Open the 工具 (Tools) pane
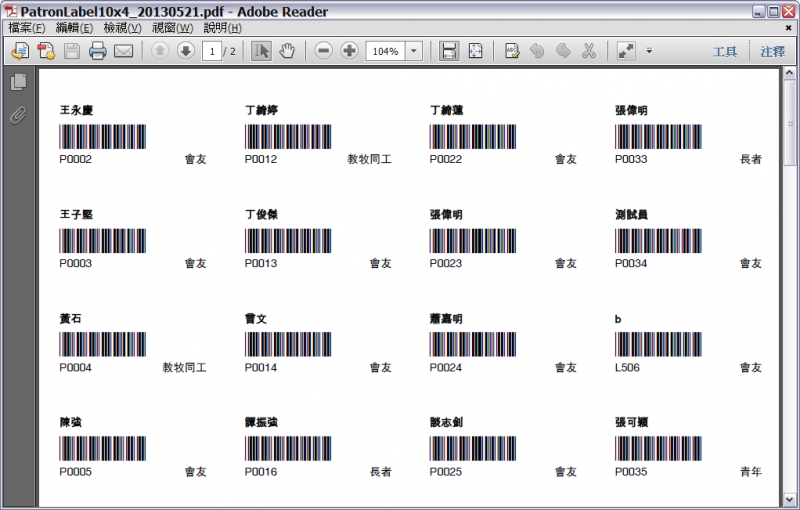The height and width of the screenshot is (510, 800). 725,51
